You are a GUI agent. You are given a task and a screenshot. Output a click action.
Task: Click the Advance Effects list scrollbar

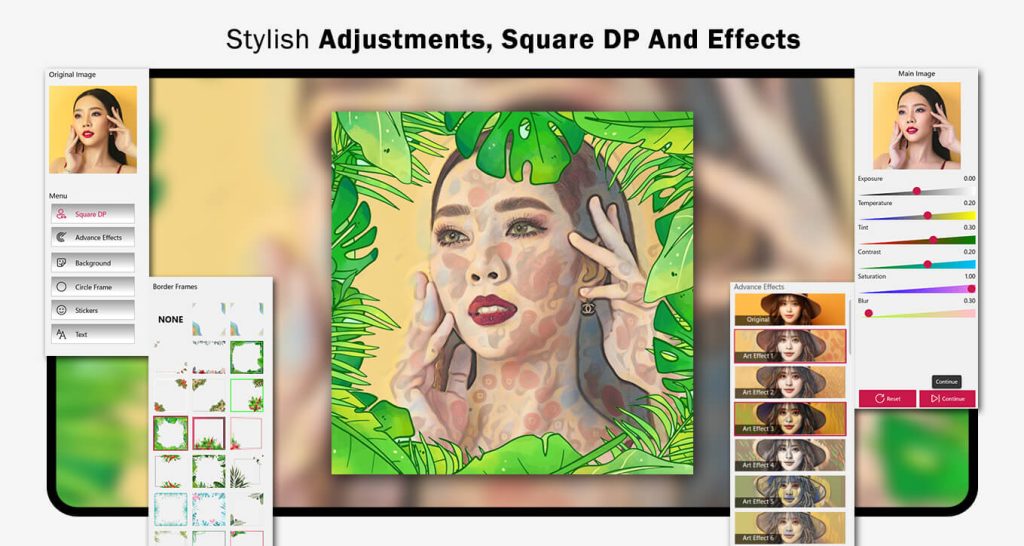tap(850, 327)
